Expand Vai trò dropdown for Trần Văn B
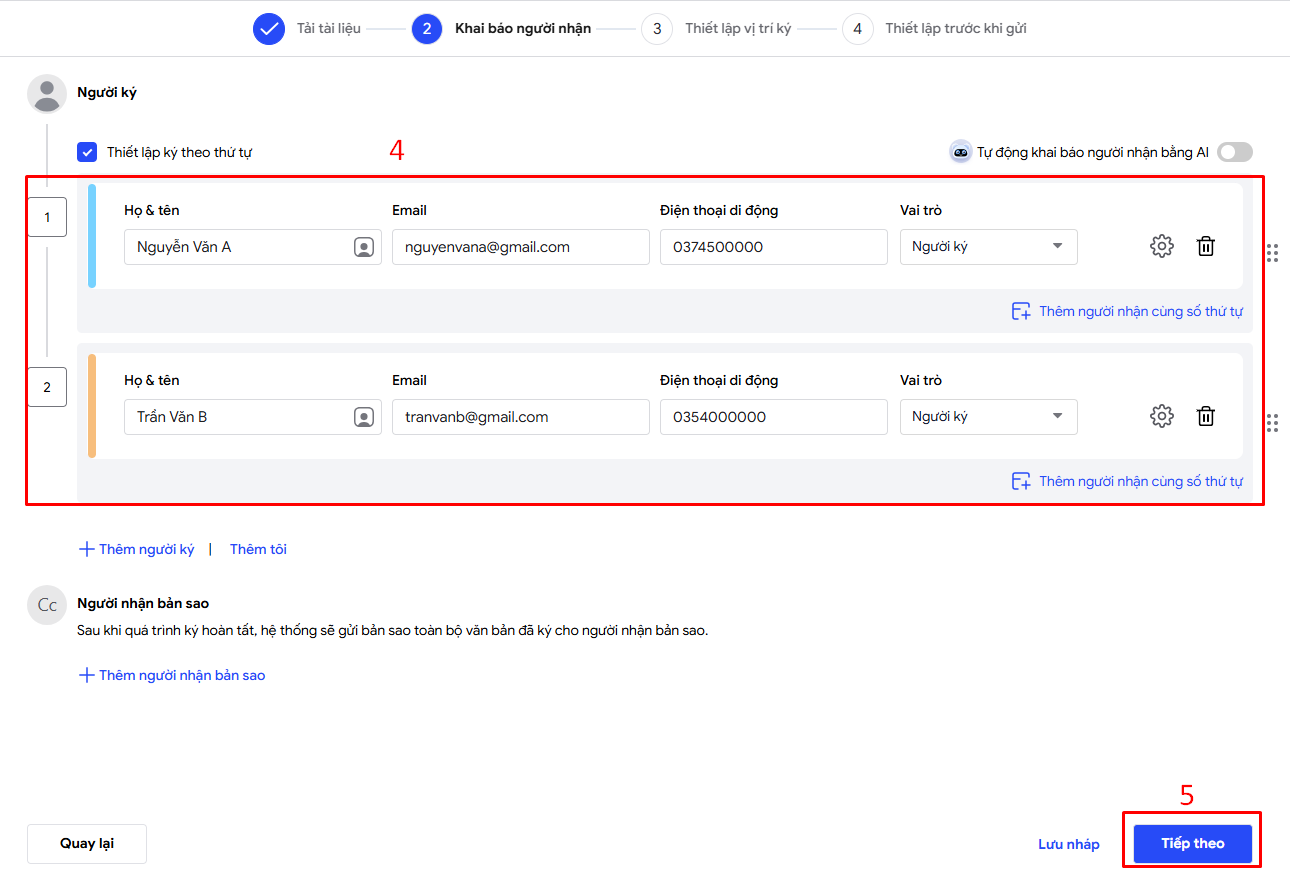This screenshot has width=1290, height=880. [x=988, y=417]
